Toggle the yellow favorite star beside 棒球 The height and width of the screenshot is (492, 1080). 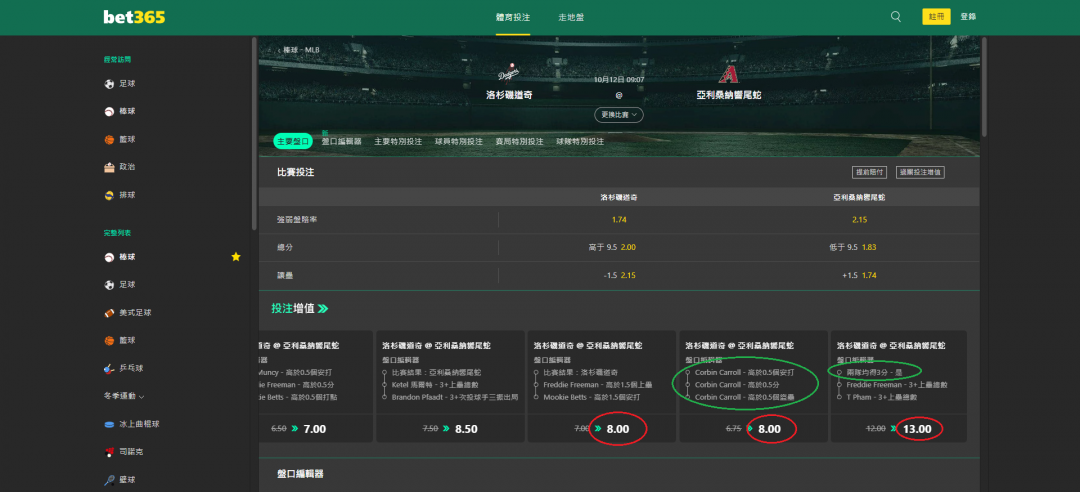pos(236,257)
